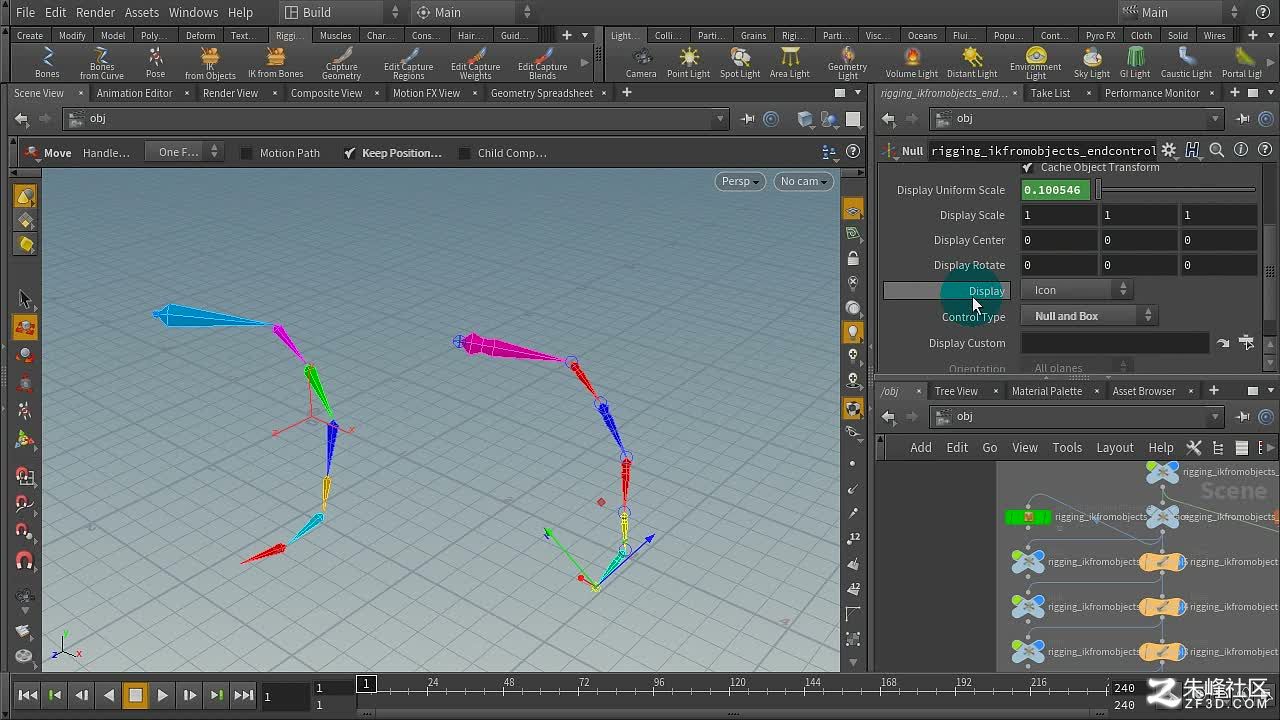Activate the Select tool in viewport toolbar
The image size is (1280, 720).
25,300
